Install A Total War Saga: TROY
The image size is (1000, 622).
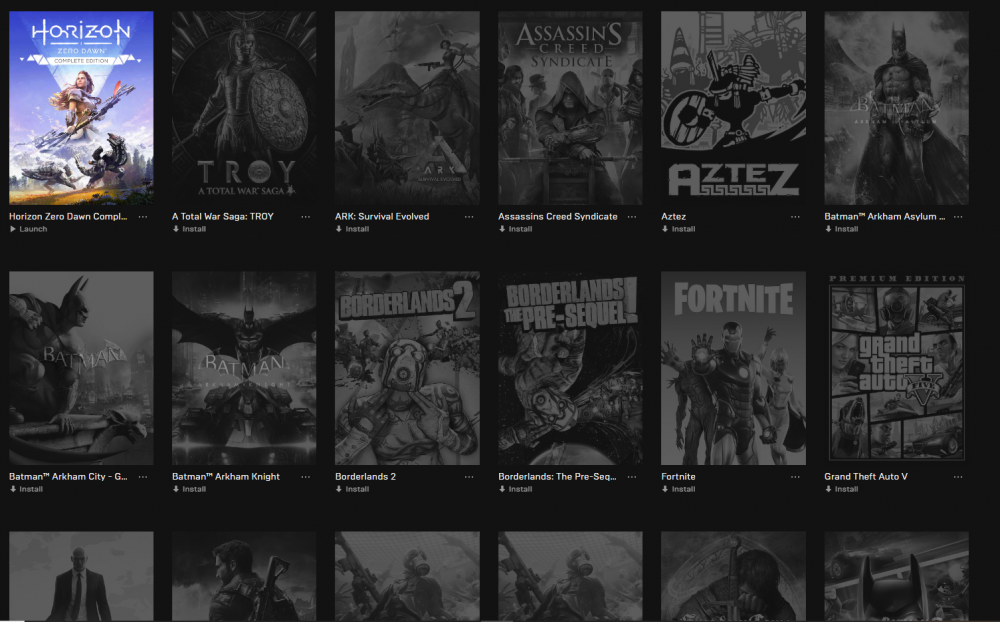(x=189, y=229)
